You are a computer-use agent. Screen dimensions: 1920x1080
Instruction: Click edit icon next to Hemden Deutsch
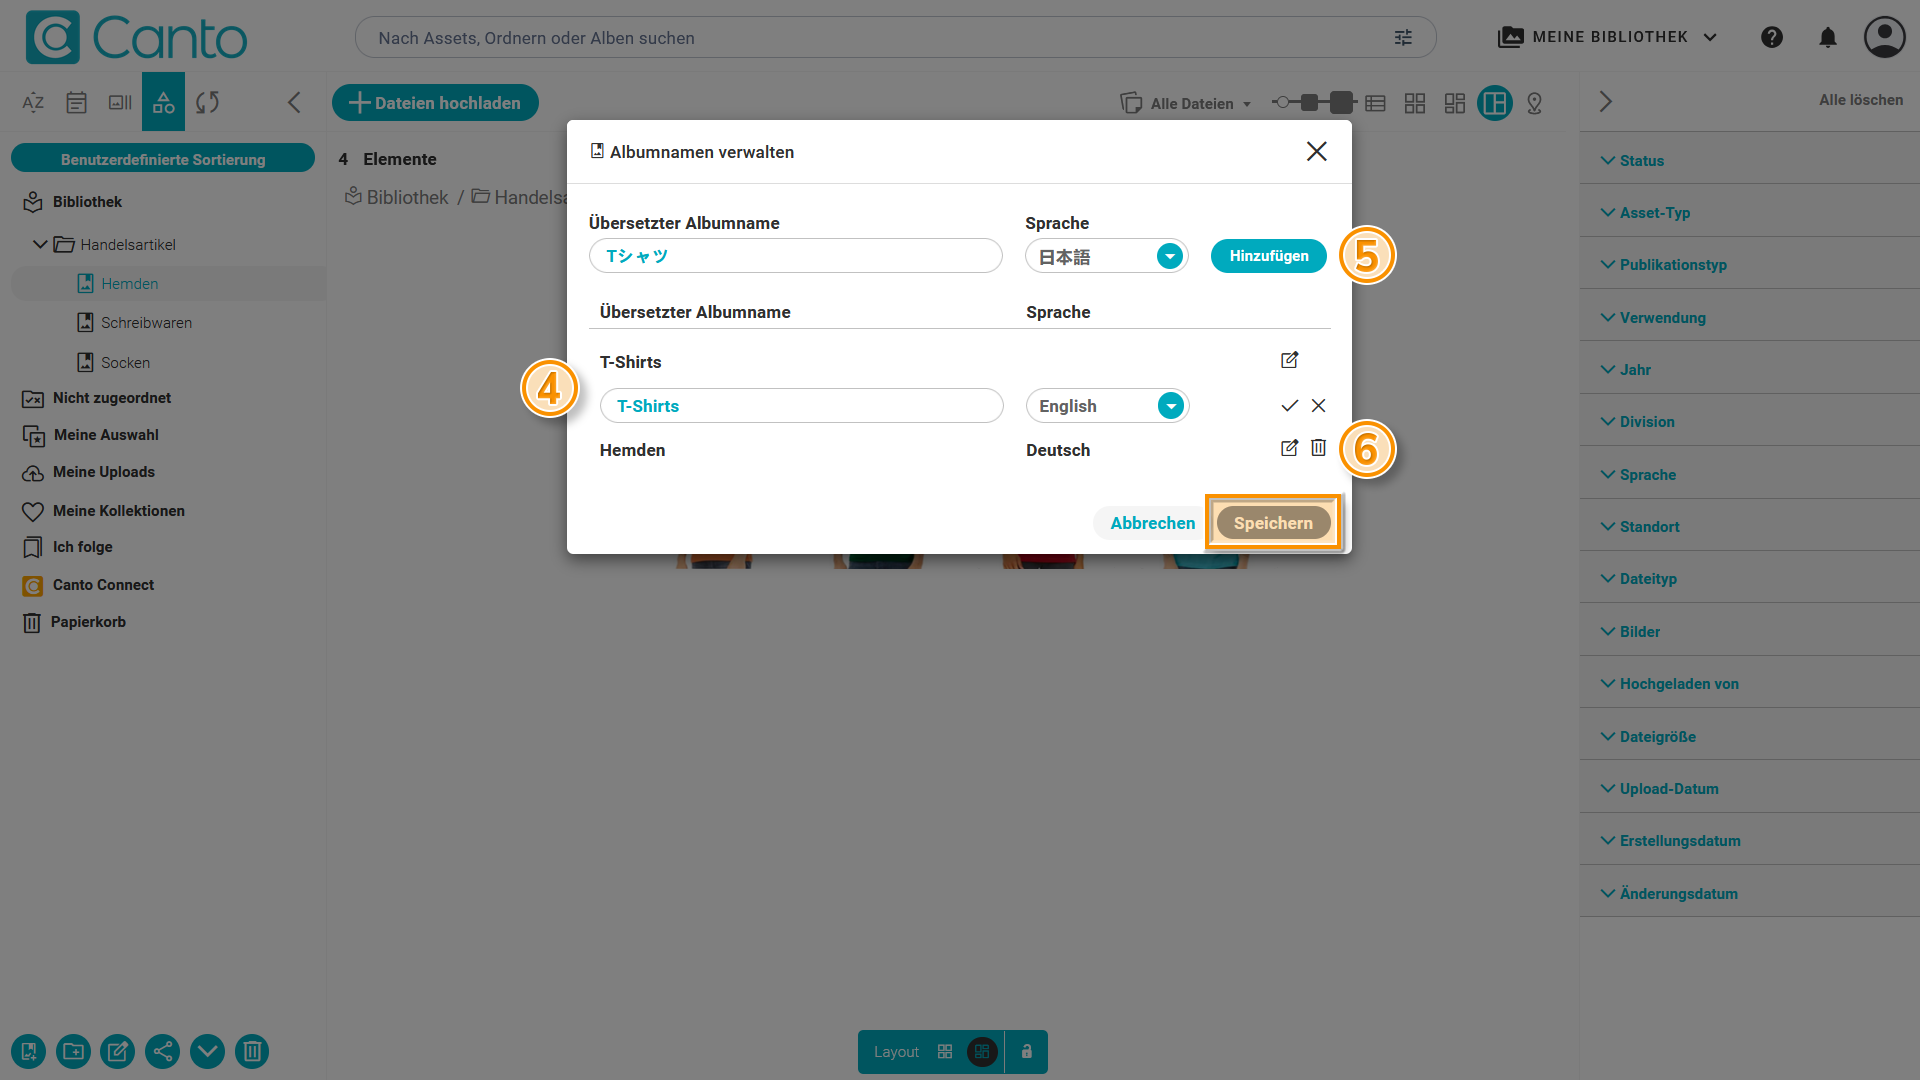1289,448
